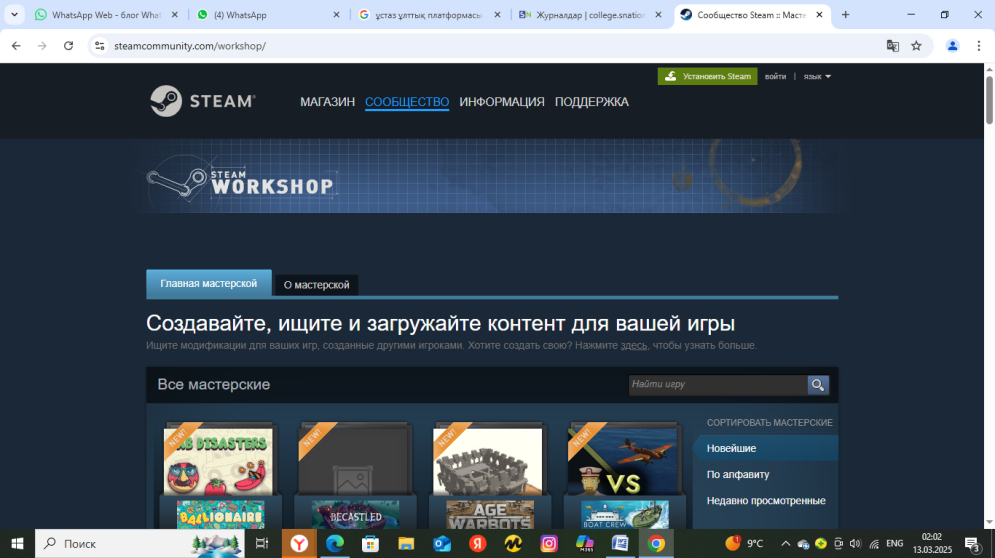The height and width of the screenshot is (558, 995).
Task: View site information icon in address bar
Action: tap(100, 46)
